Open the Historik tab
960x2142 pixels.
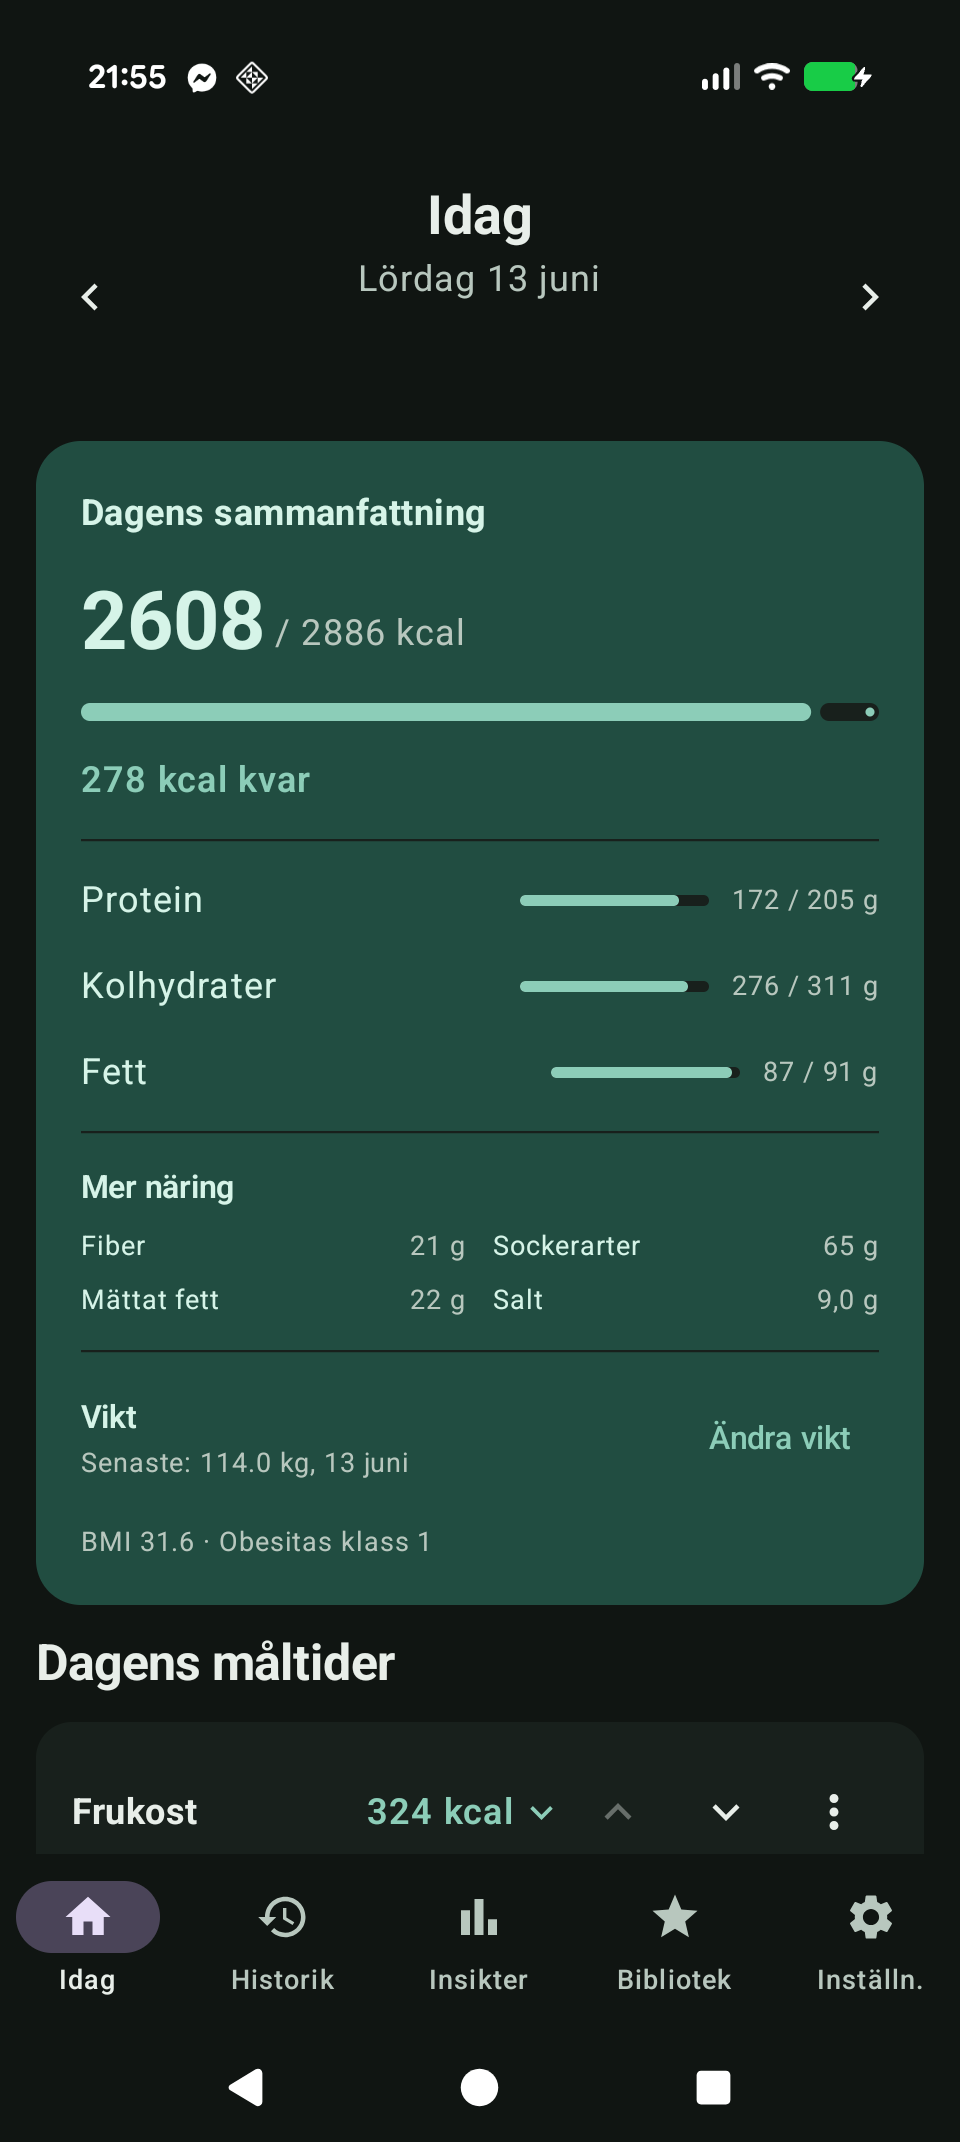point(283,1938)
